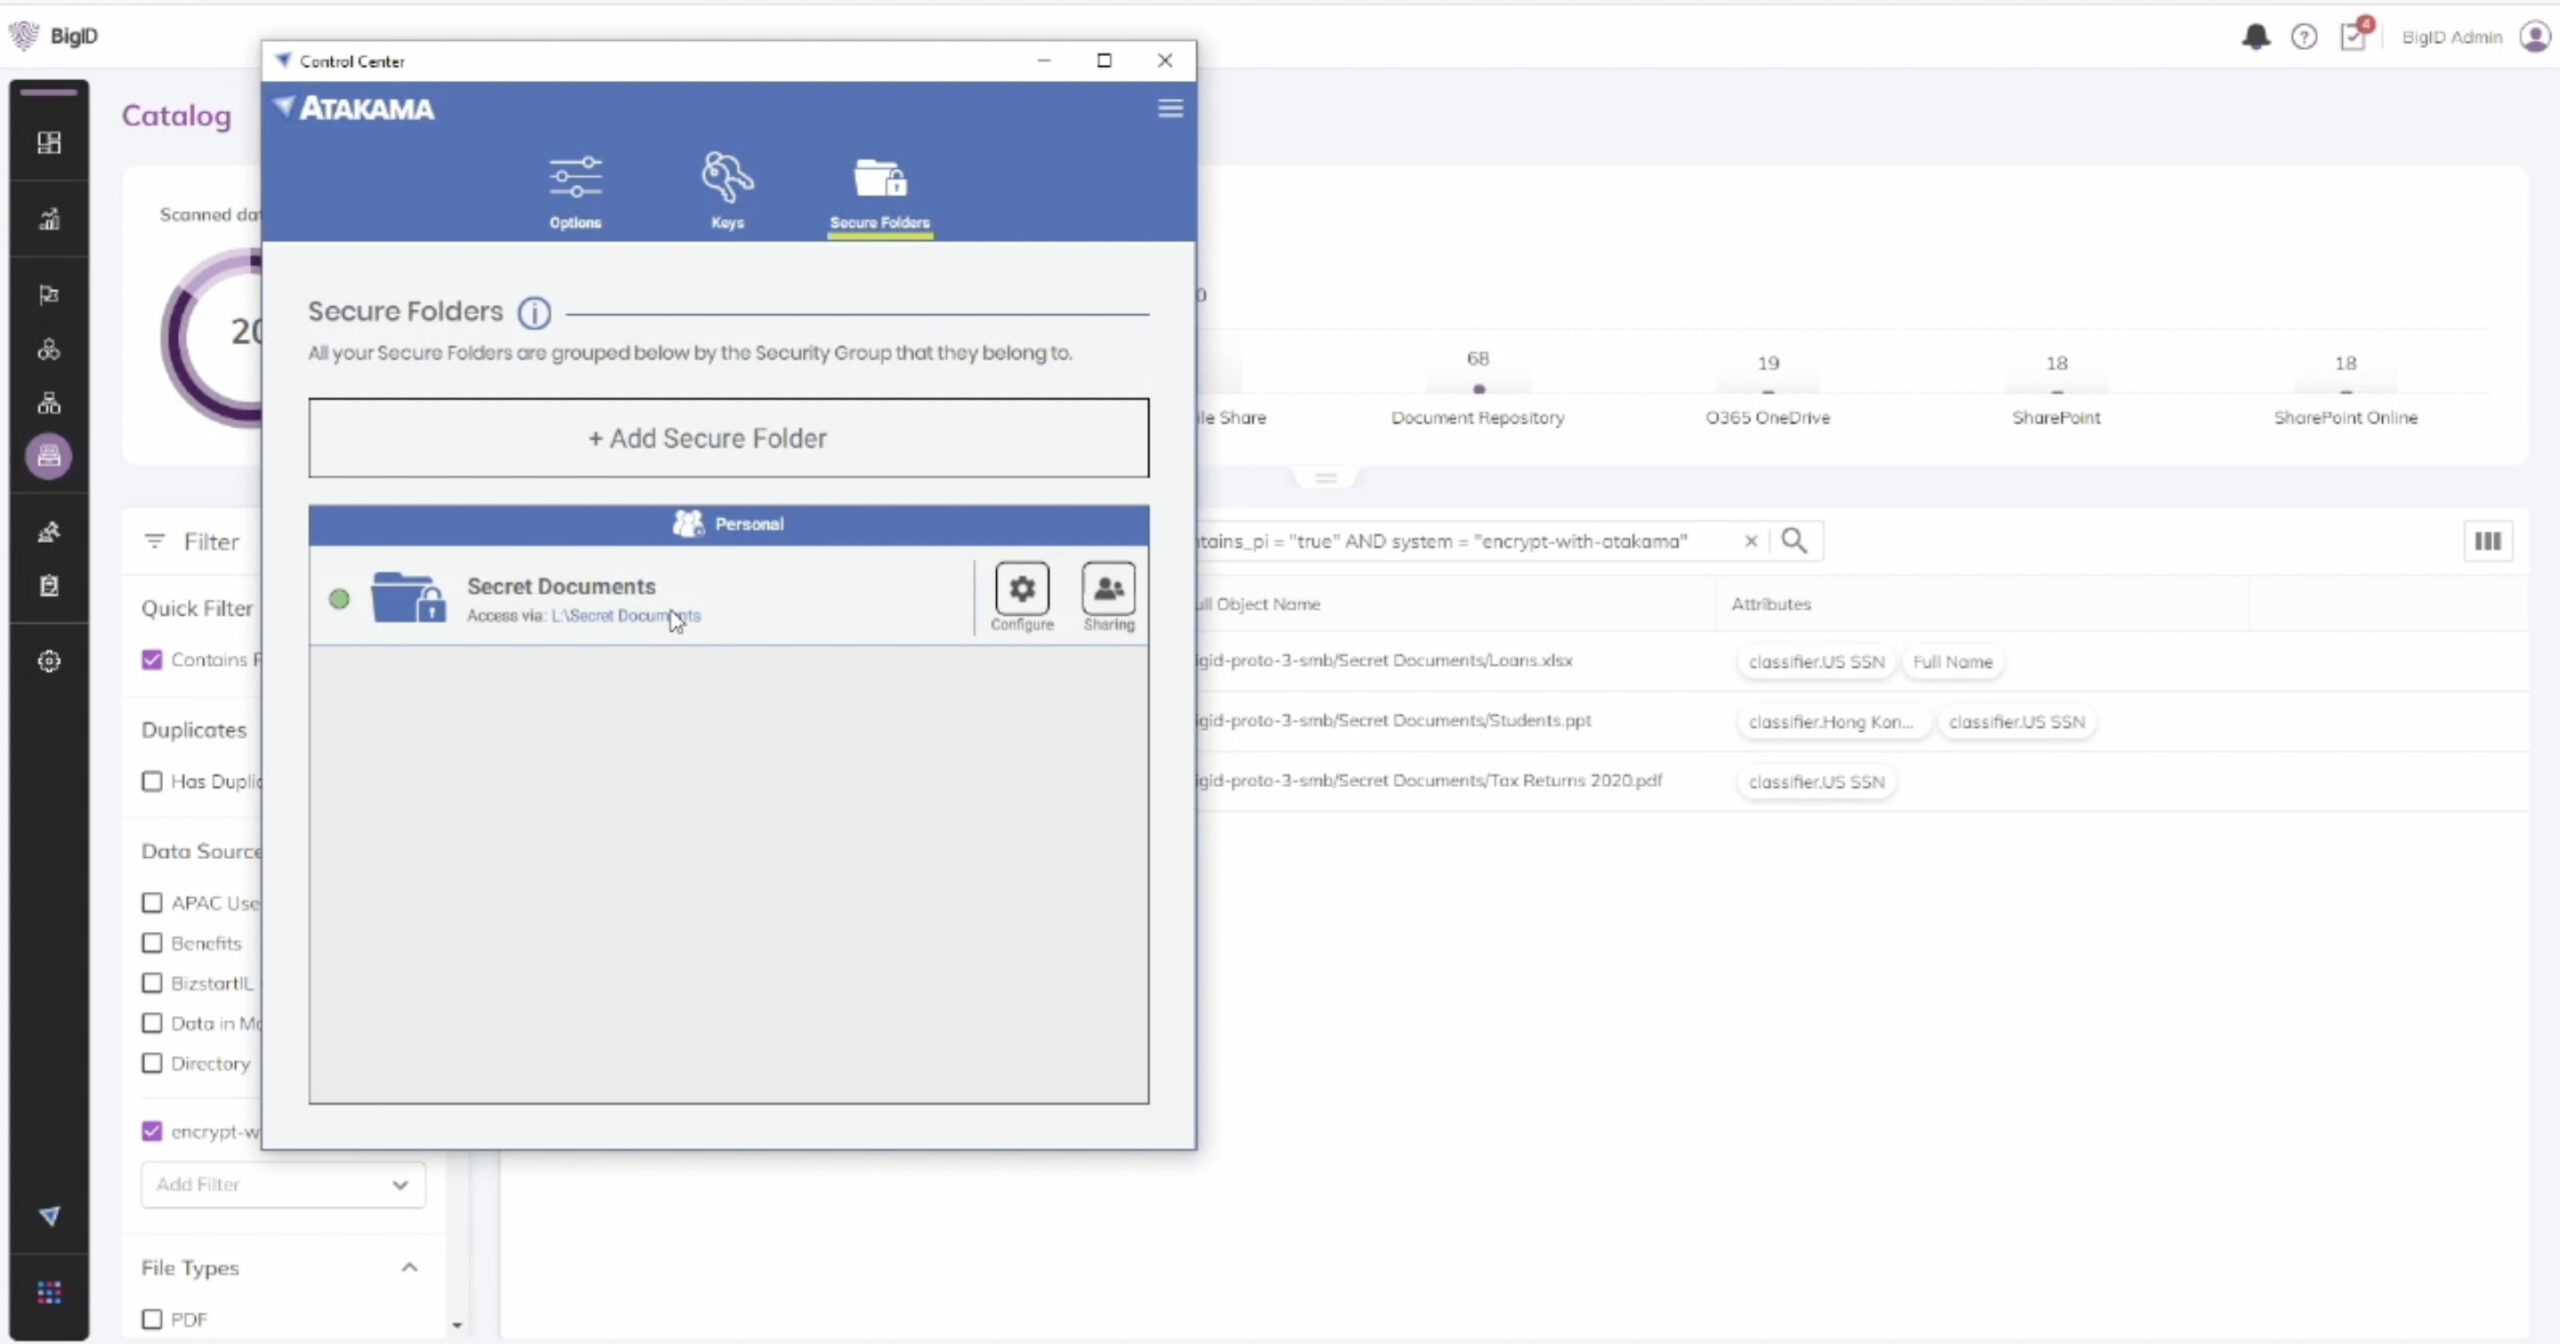Check the Benefits data source checkbox

click(x=152, y=943)
